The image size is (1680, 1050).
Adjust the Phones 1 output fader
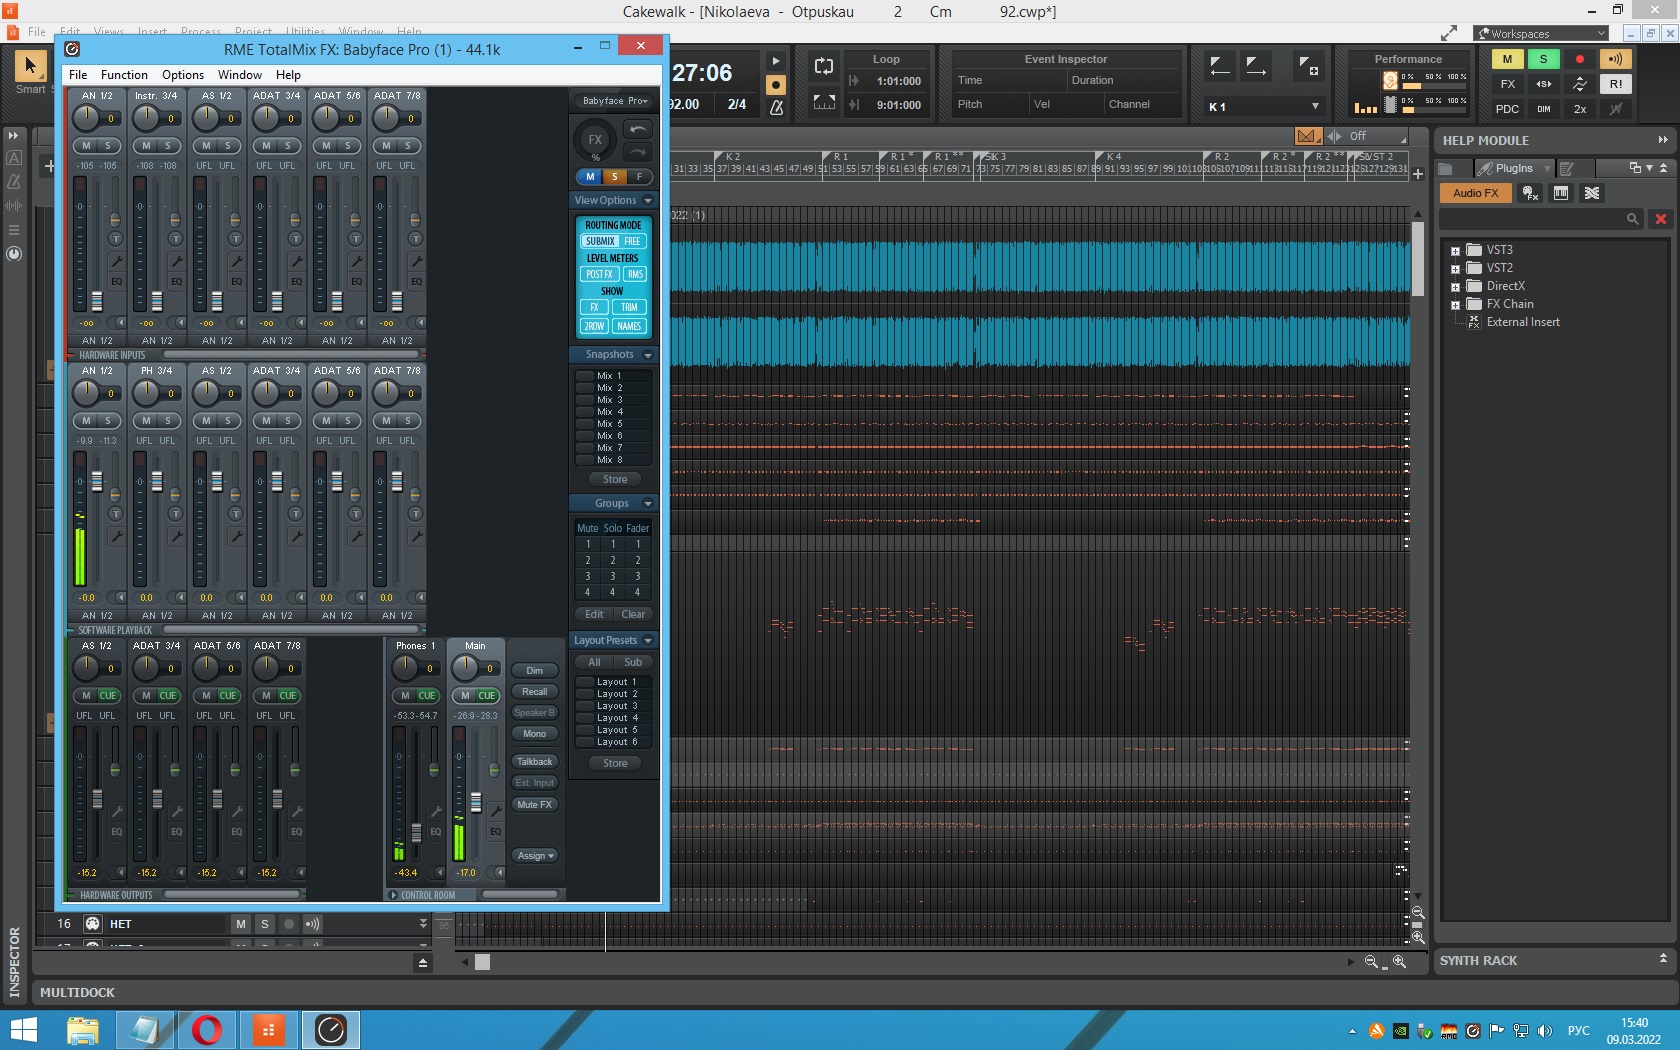point(416,833)
